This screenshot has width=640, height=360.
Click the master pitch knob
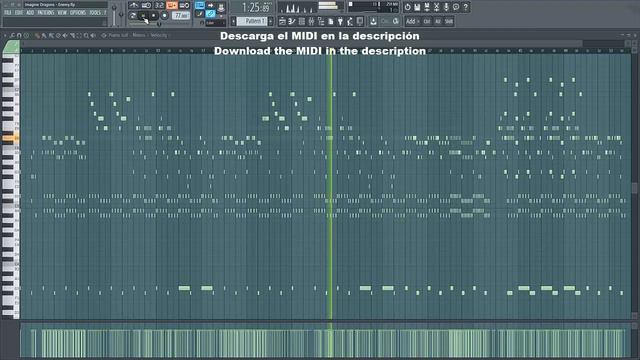tap(121, 15)
